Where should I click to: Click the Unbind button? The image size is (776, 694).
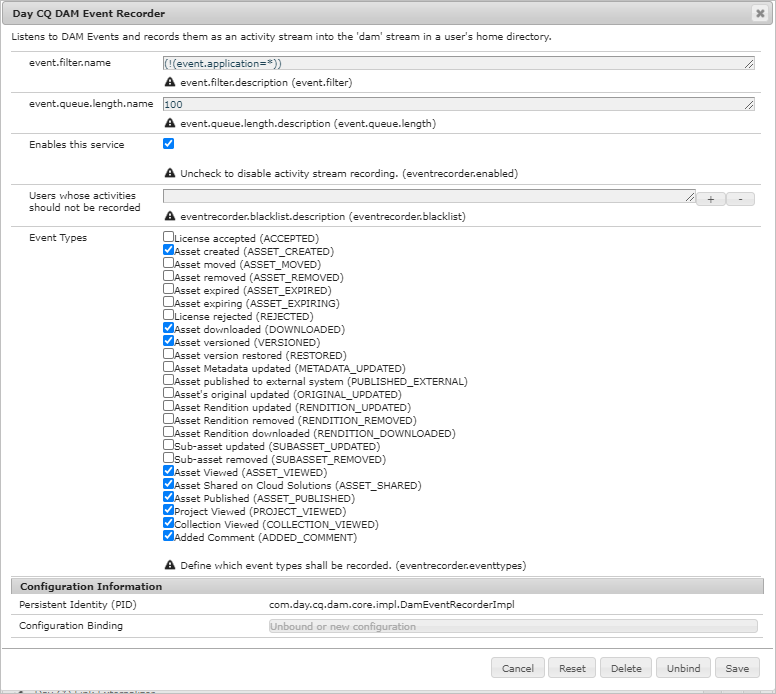tap(683, 668)
